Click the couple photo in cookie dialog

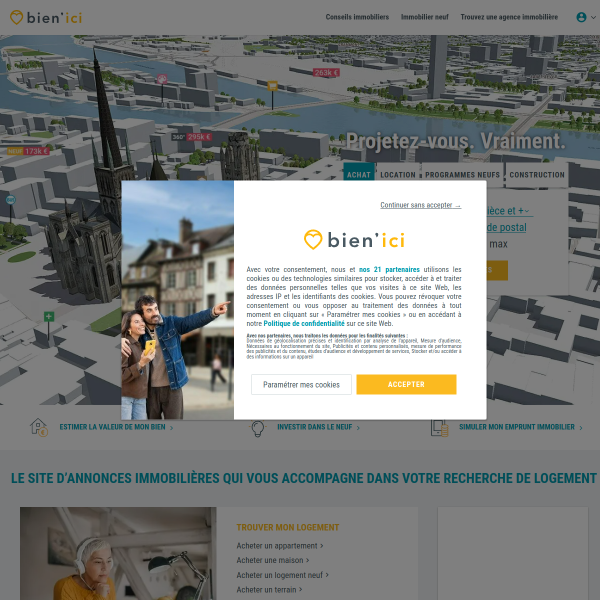point(178,300)
